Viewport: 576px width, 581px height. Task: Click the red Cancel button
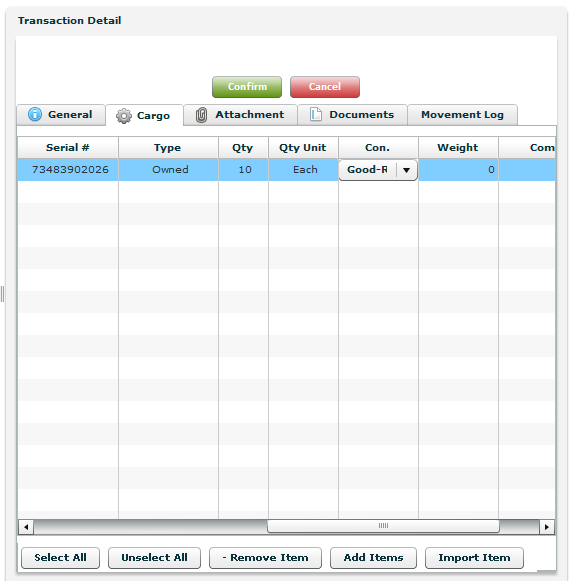point(325,87)
